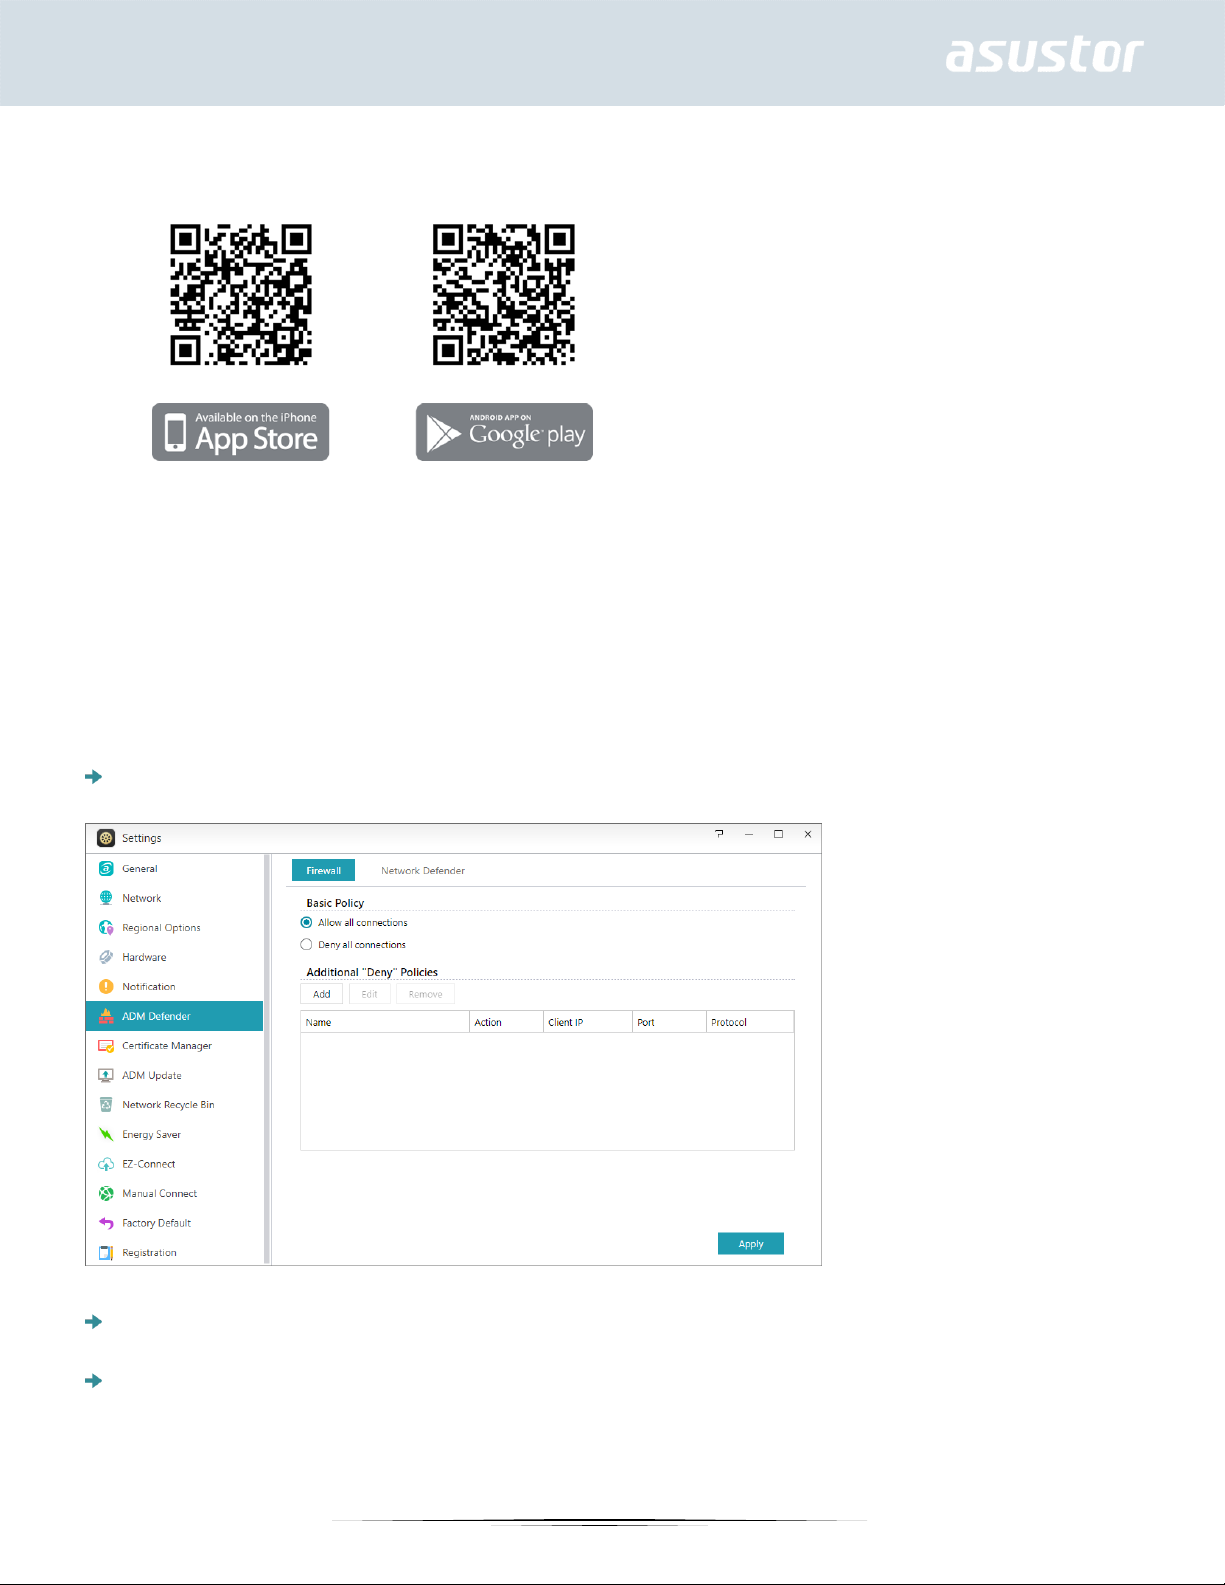Click the Google Play badge
The height and width of the screenshot is (1585, 1225).
click(504, 432)
